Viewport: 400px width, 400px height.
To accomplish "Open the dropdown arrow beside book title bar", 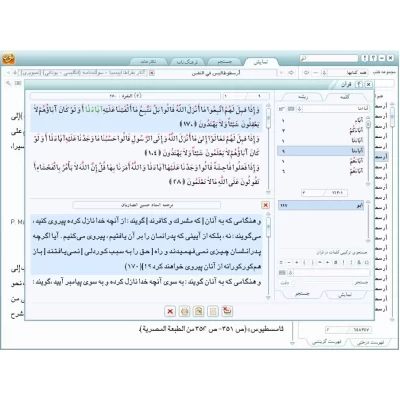I will pos(281,73).
